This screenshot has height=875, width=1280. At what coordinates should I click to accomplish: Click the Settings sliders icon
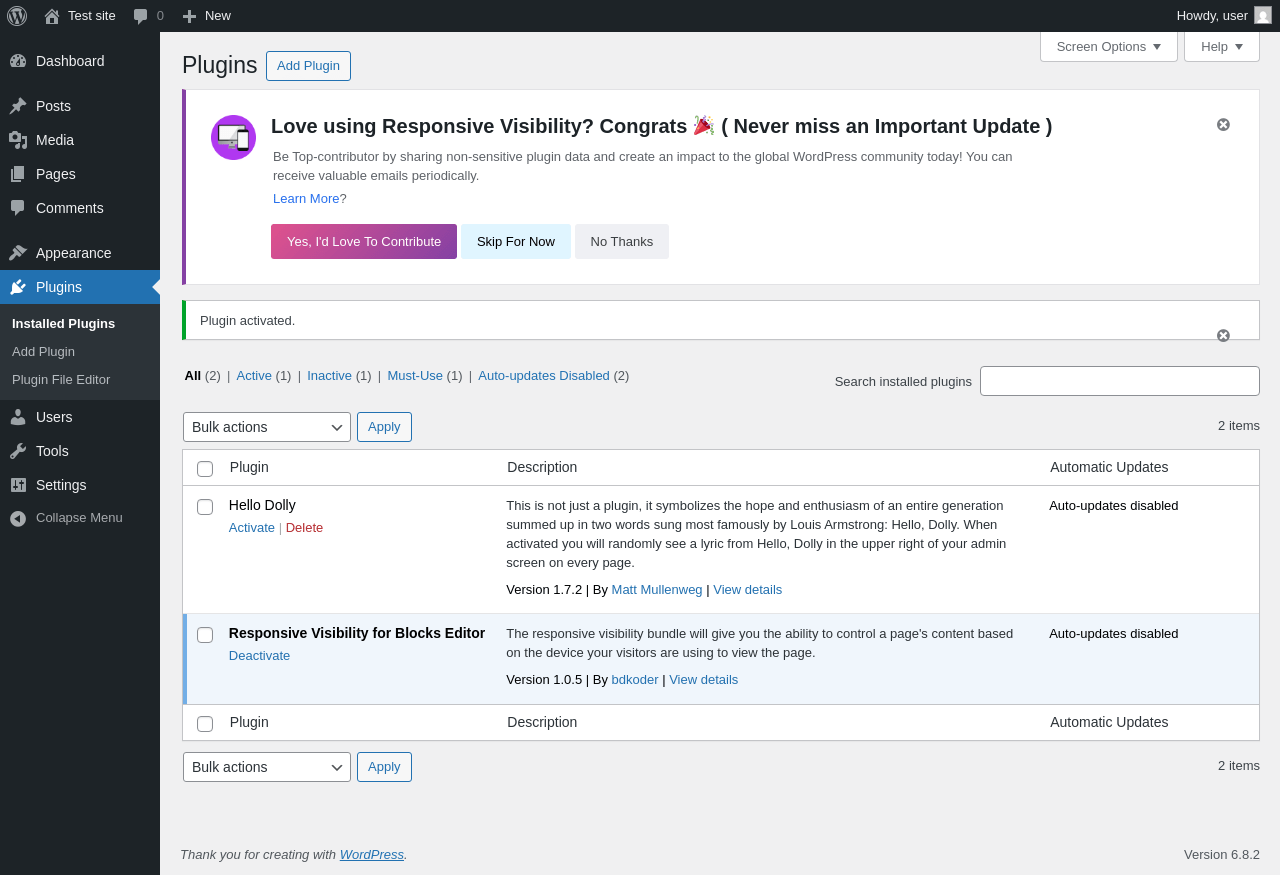point(18,485)
